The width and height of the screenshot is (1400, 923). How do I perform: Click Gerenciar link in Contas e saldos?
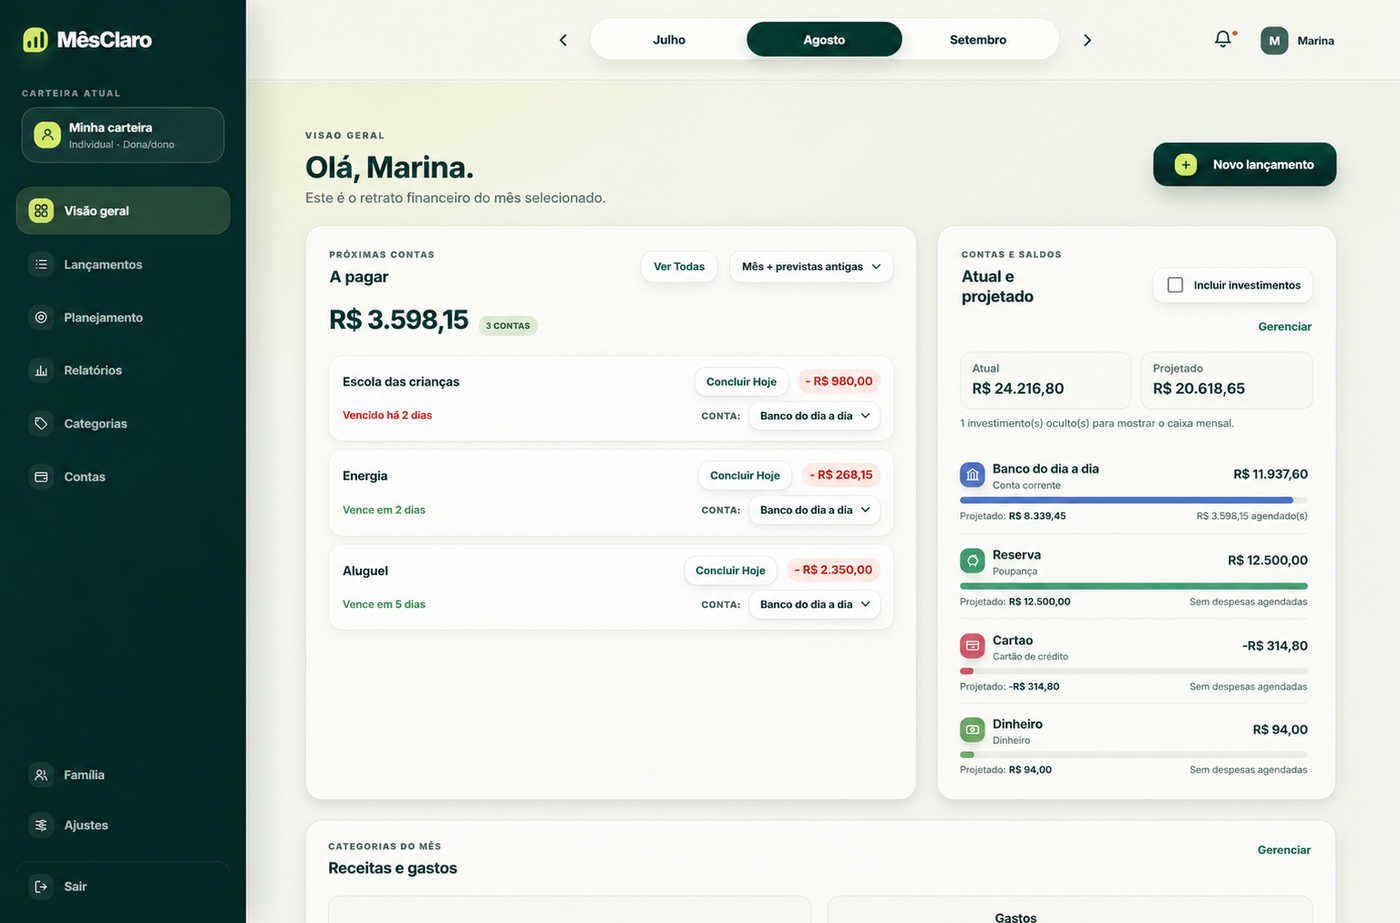(x=1285, y=327)
